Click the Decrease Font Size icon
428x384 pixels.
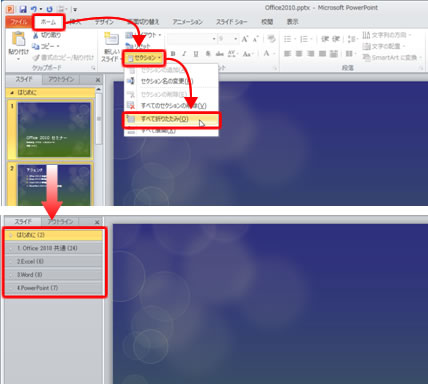(x=256, y=39)
